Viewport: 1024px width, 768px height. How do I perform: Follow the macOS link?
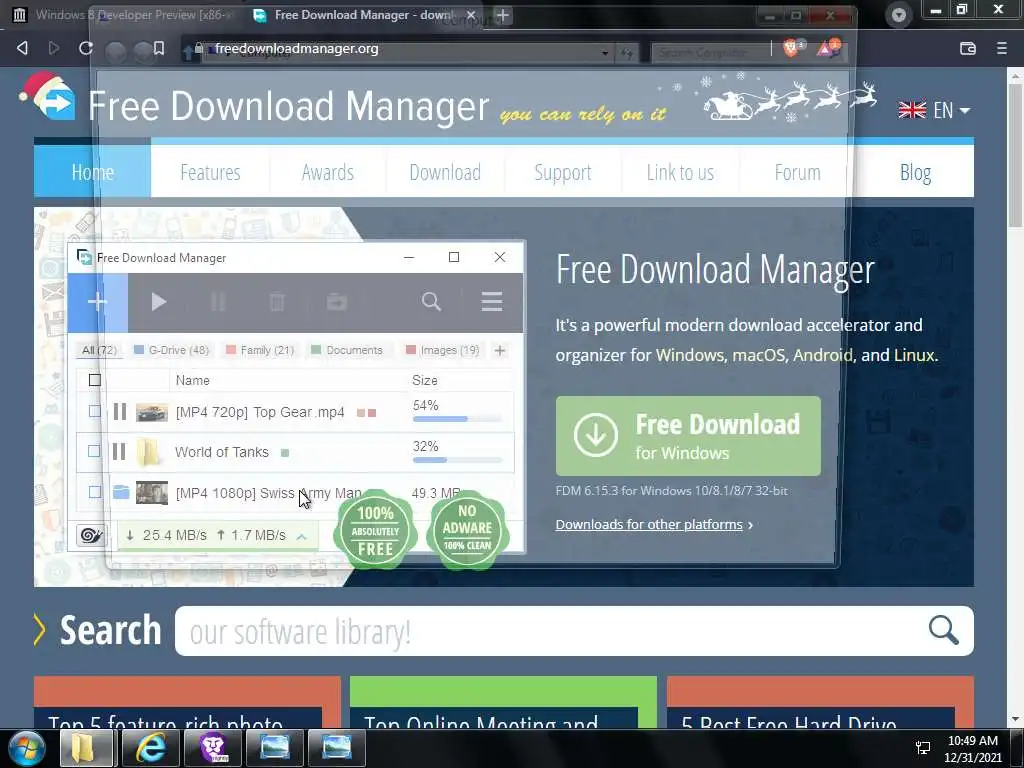point(758,355)
